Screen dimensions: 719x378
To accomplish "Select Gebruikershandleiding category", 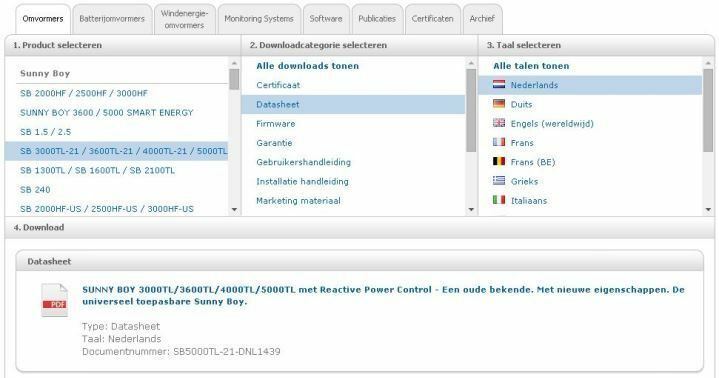I will click(x=304, y=162).
